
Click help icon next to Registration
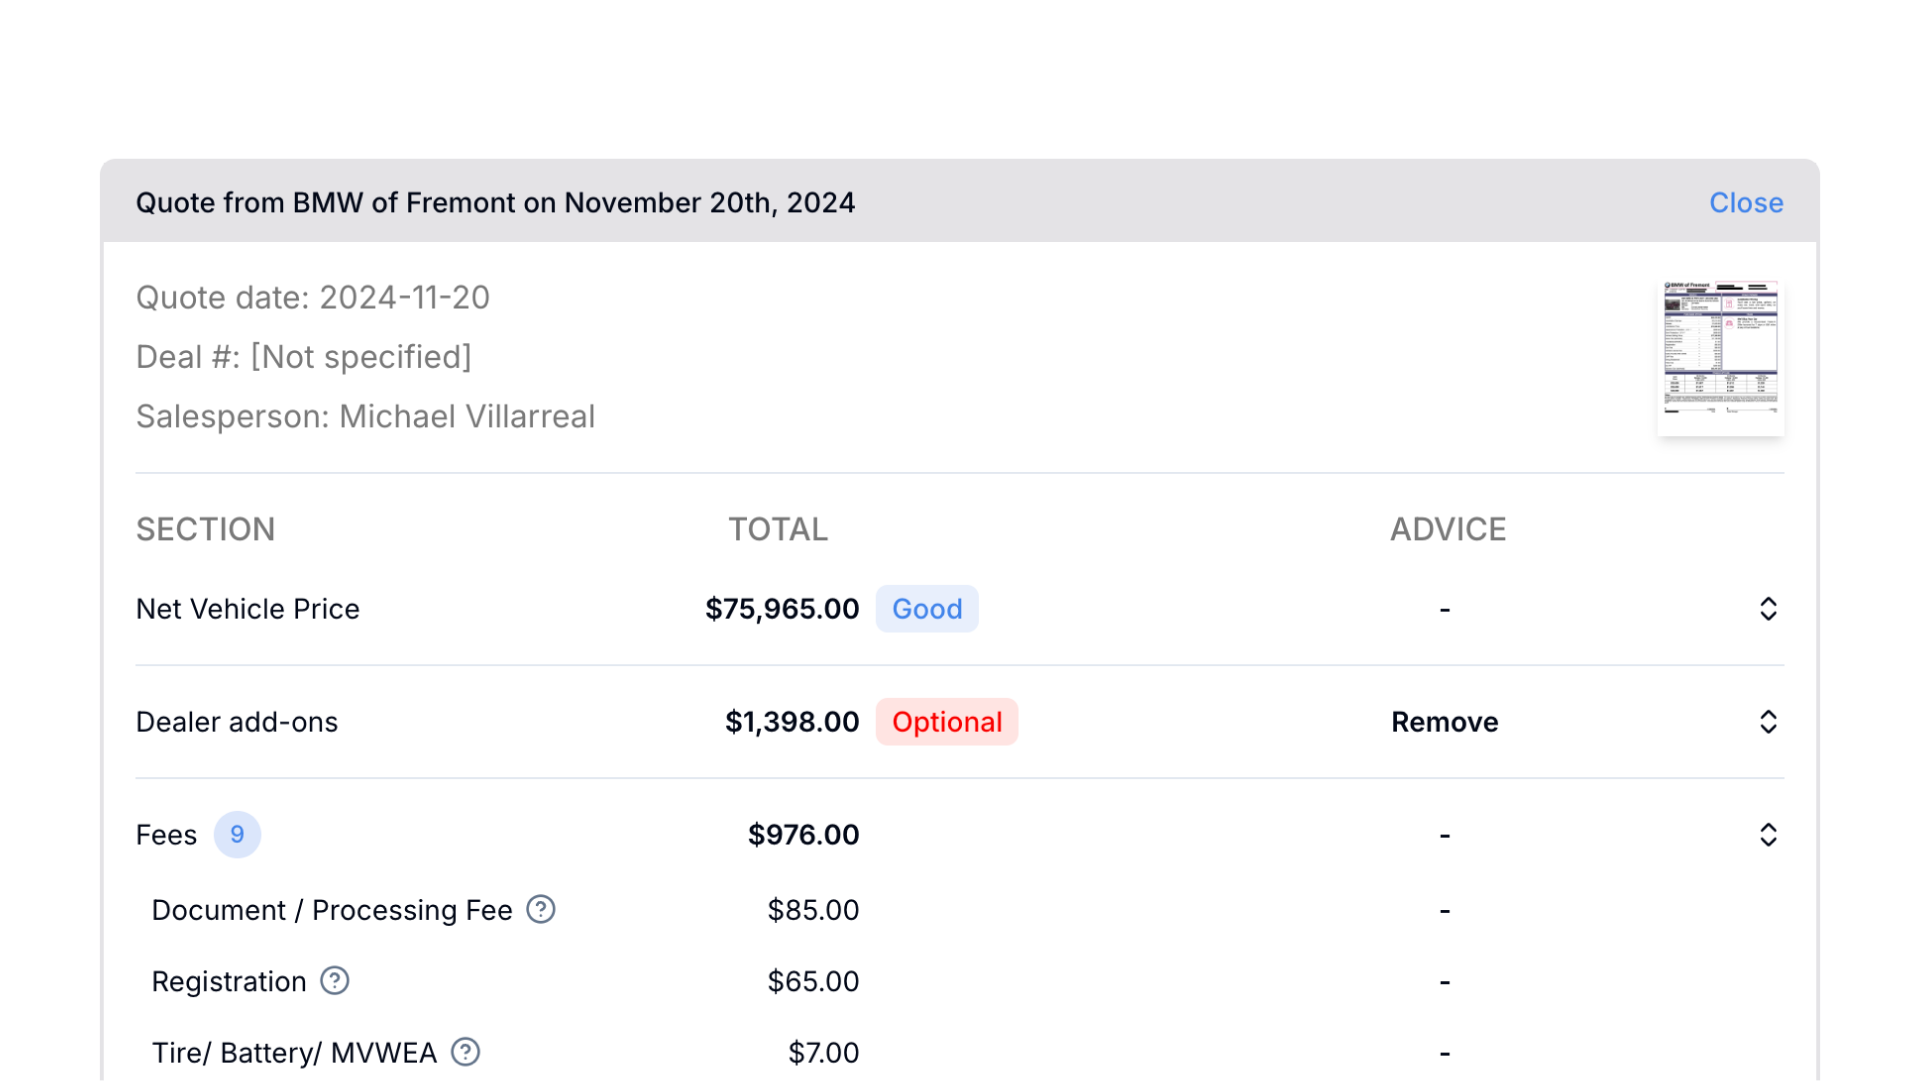335,981
